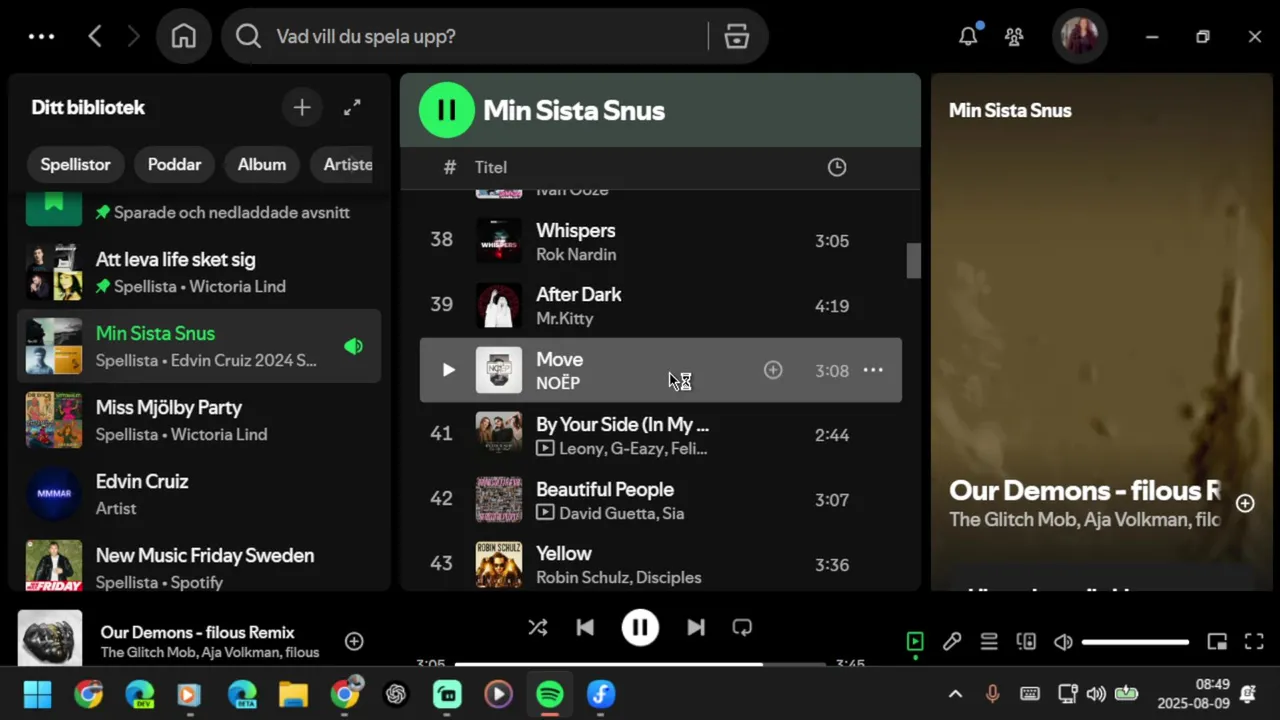Select the Poddar filter chip
This screenshot has width=1280, height=720.
pos(174,164)
